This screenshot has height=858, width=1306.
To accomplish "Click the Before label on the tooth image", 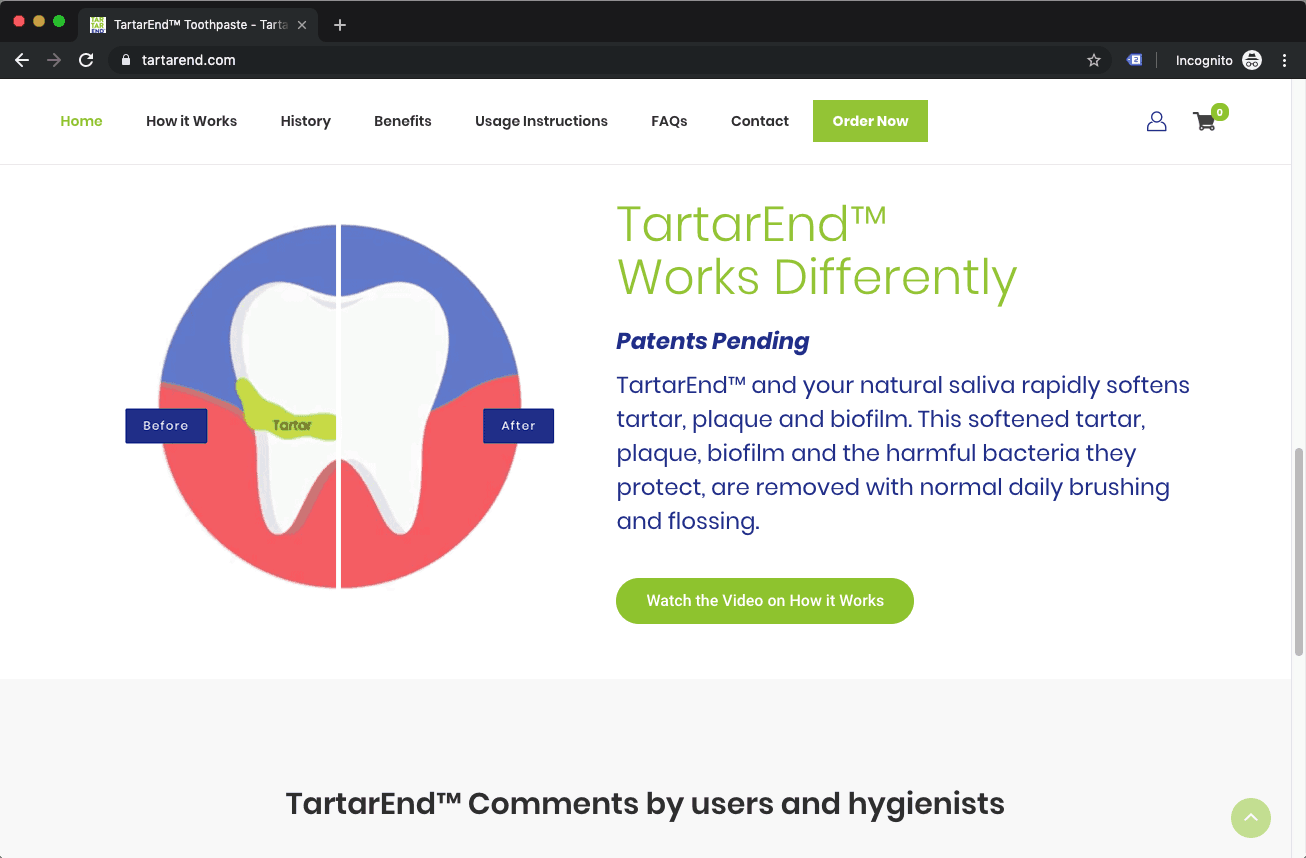I will tap(166, 426).
